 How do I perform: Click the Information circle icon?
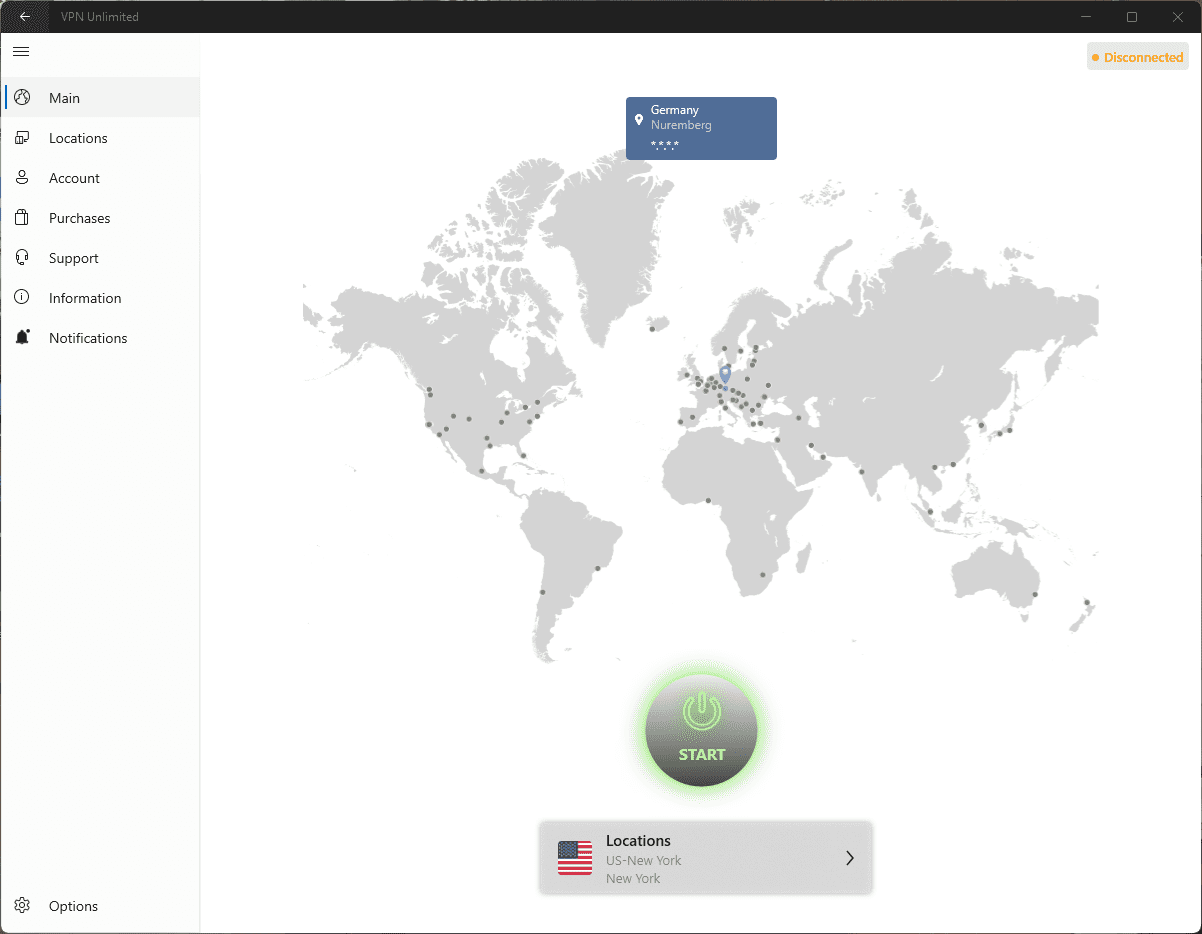coord(22,298)
